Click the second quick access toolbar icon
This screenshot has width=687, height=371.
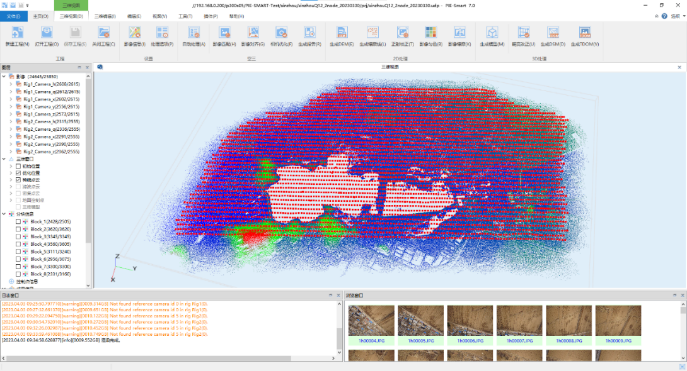(13, 5)
